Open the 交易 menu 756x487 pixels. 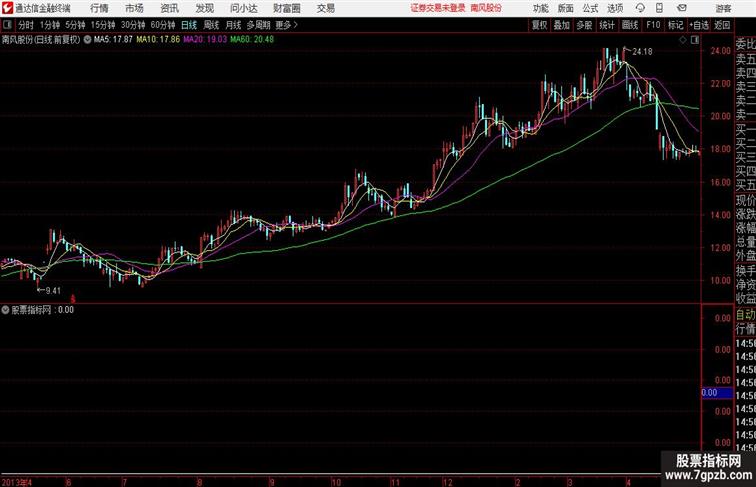click(326, 8)
